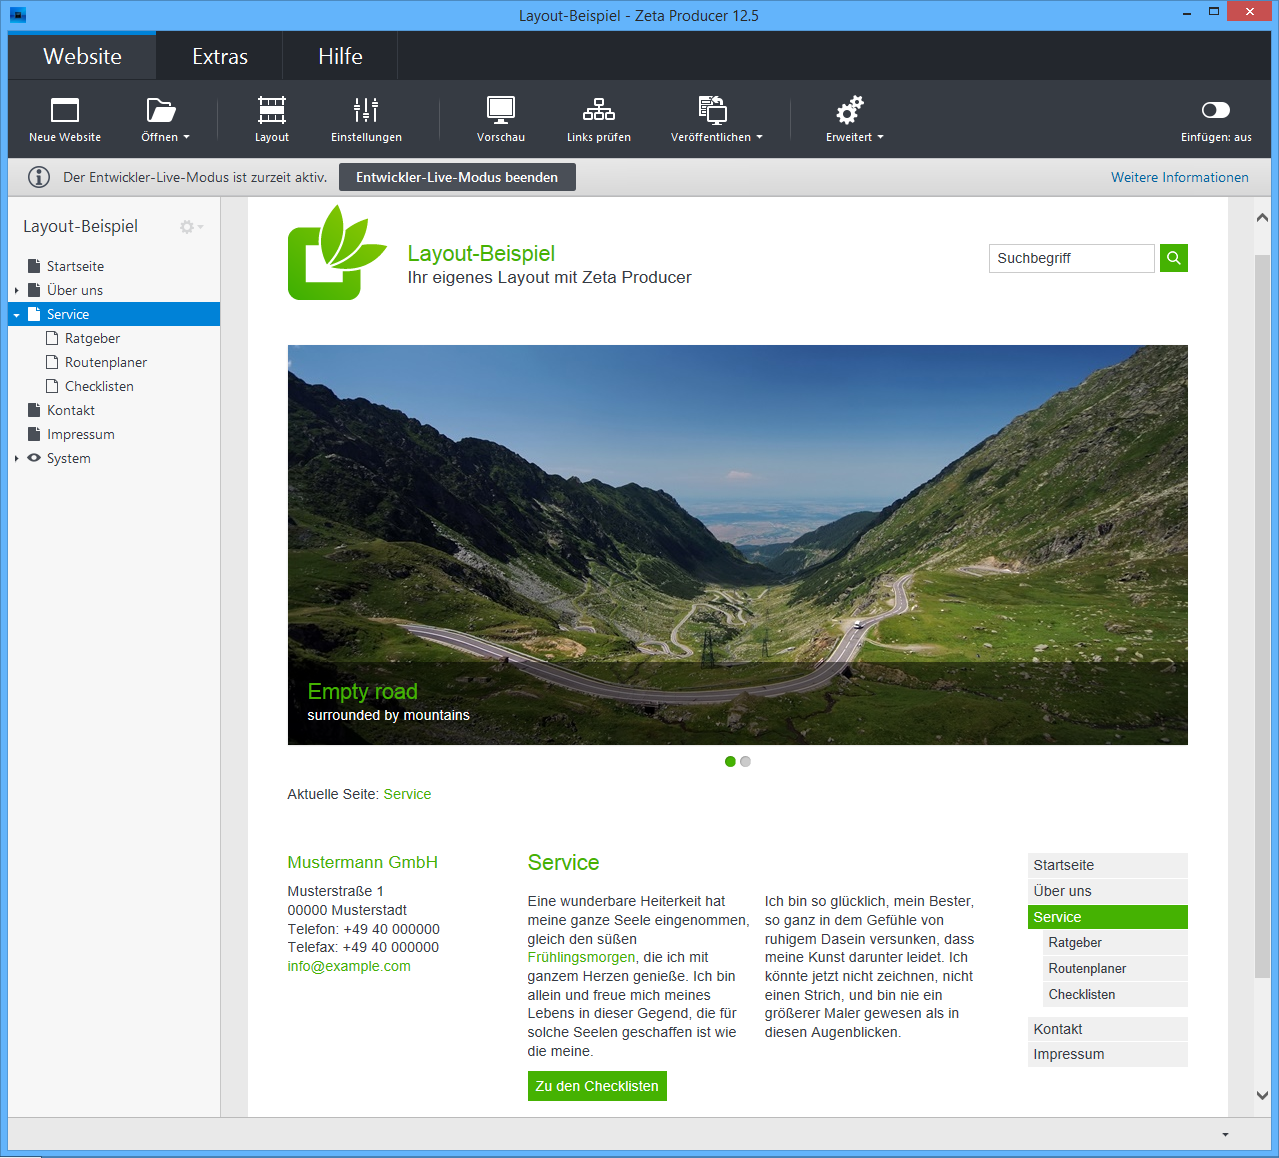1279x1158 pixels.
Task: Run the Links prüfen check
Action: tap(598, 110)
